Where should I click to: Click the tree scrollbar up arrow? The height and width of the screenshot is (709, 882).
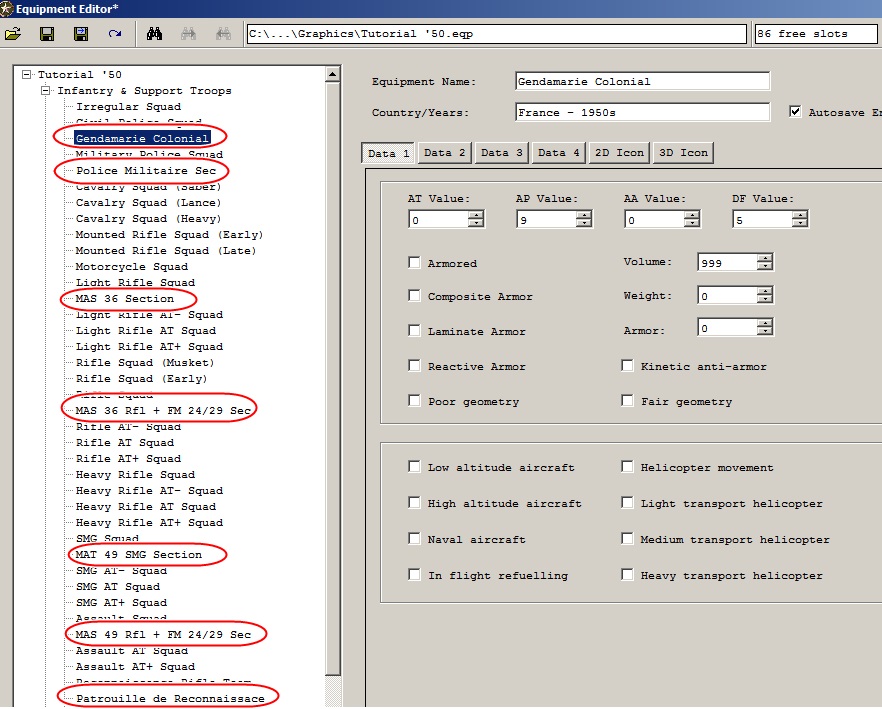tap(333, 75)
